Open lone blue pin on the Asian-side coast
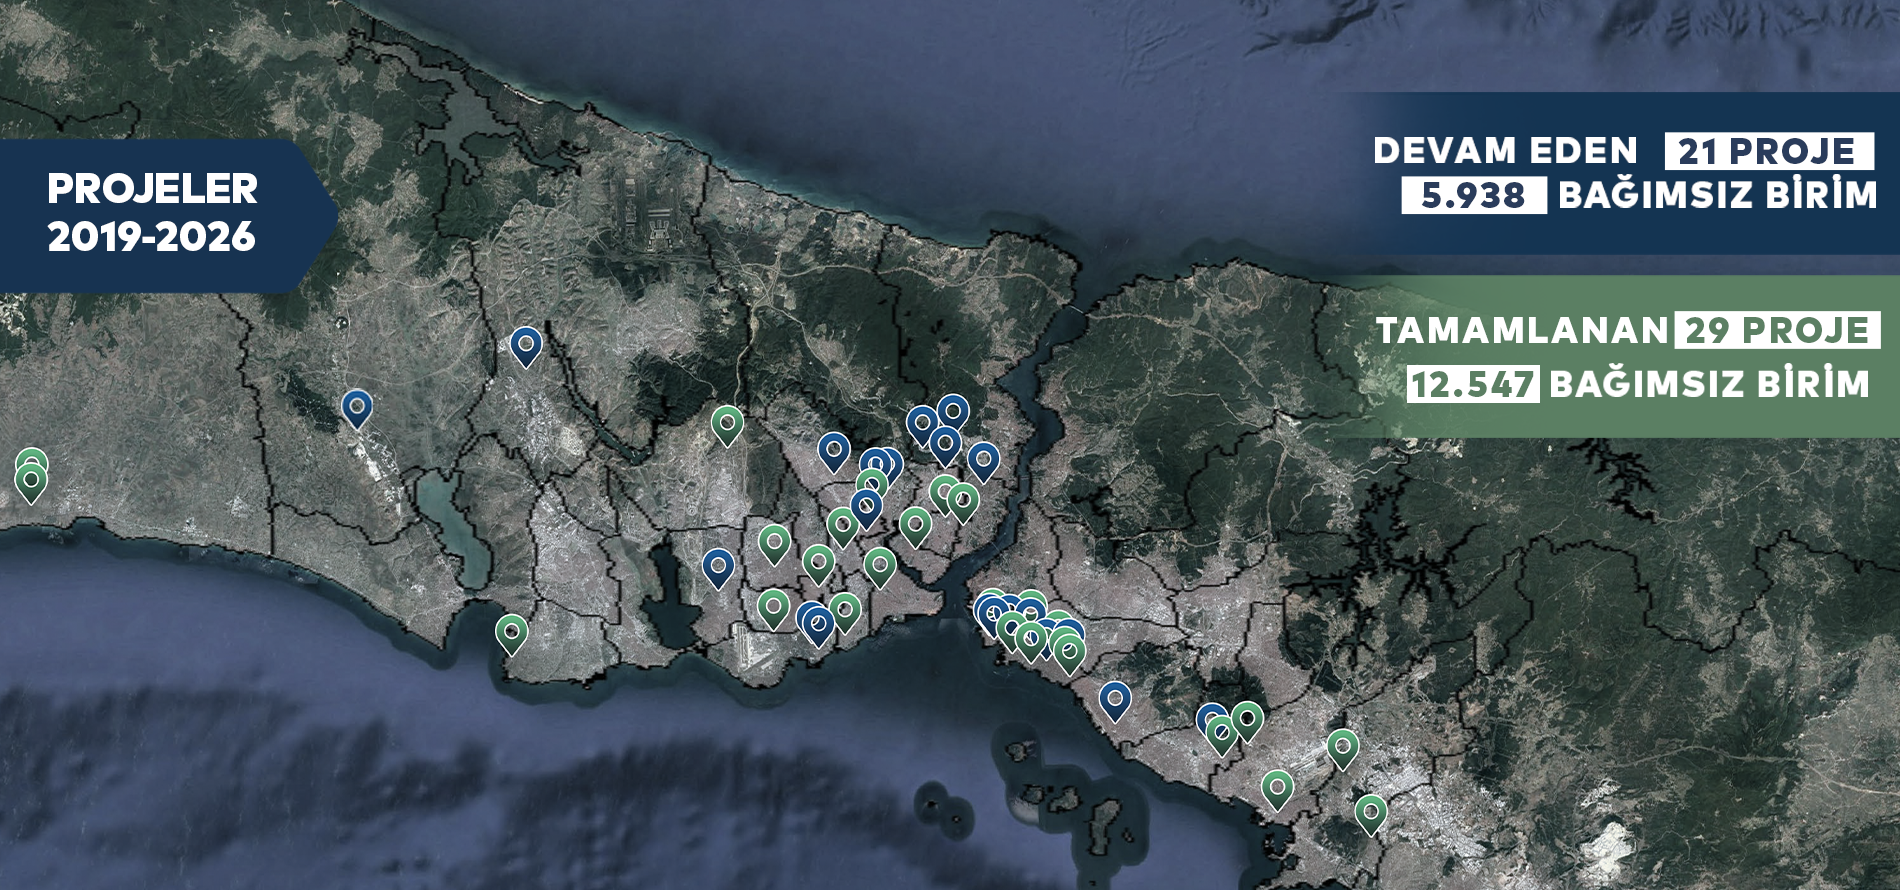Screen dimensions: 1900x890 click(x=1115, y=699)
